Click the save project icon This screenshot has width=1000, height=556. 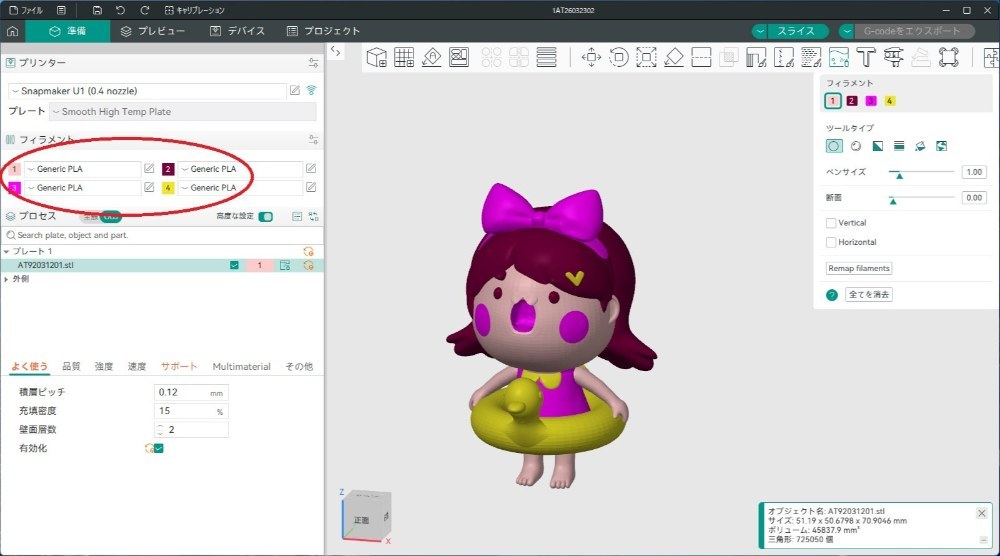[97, 10]
